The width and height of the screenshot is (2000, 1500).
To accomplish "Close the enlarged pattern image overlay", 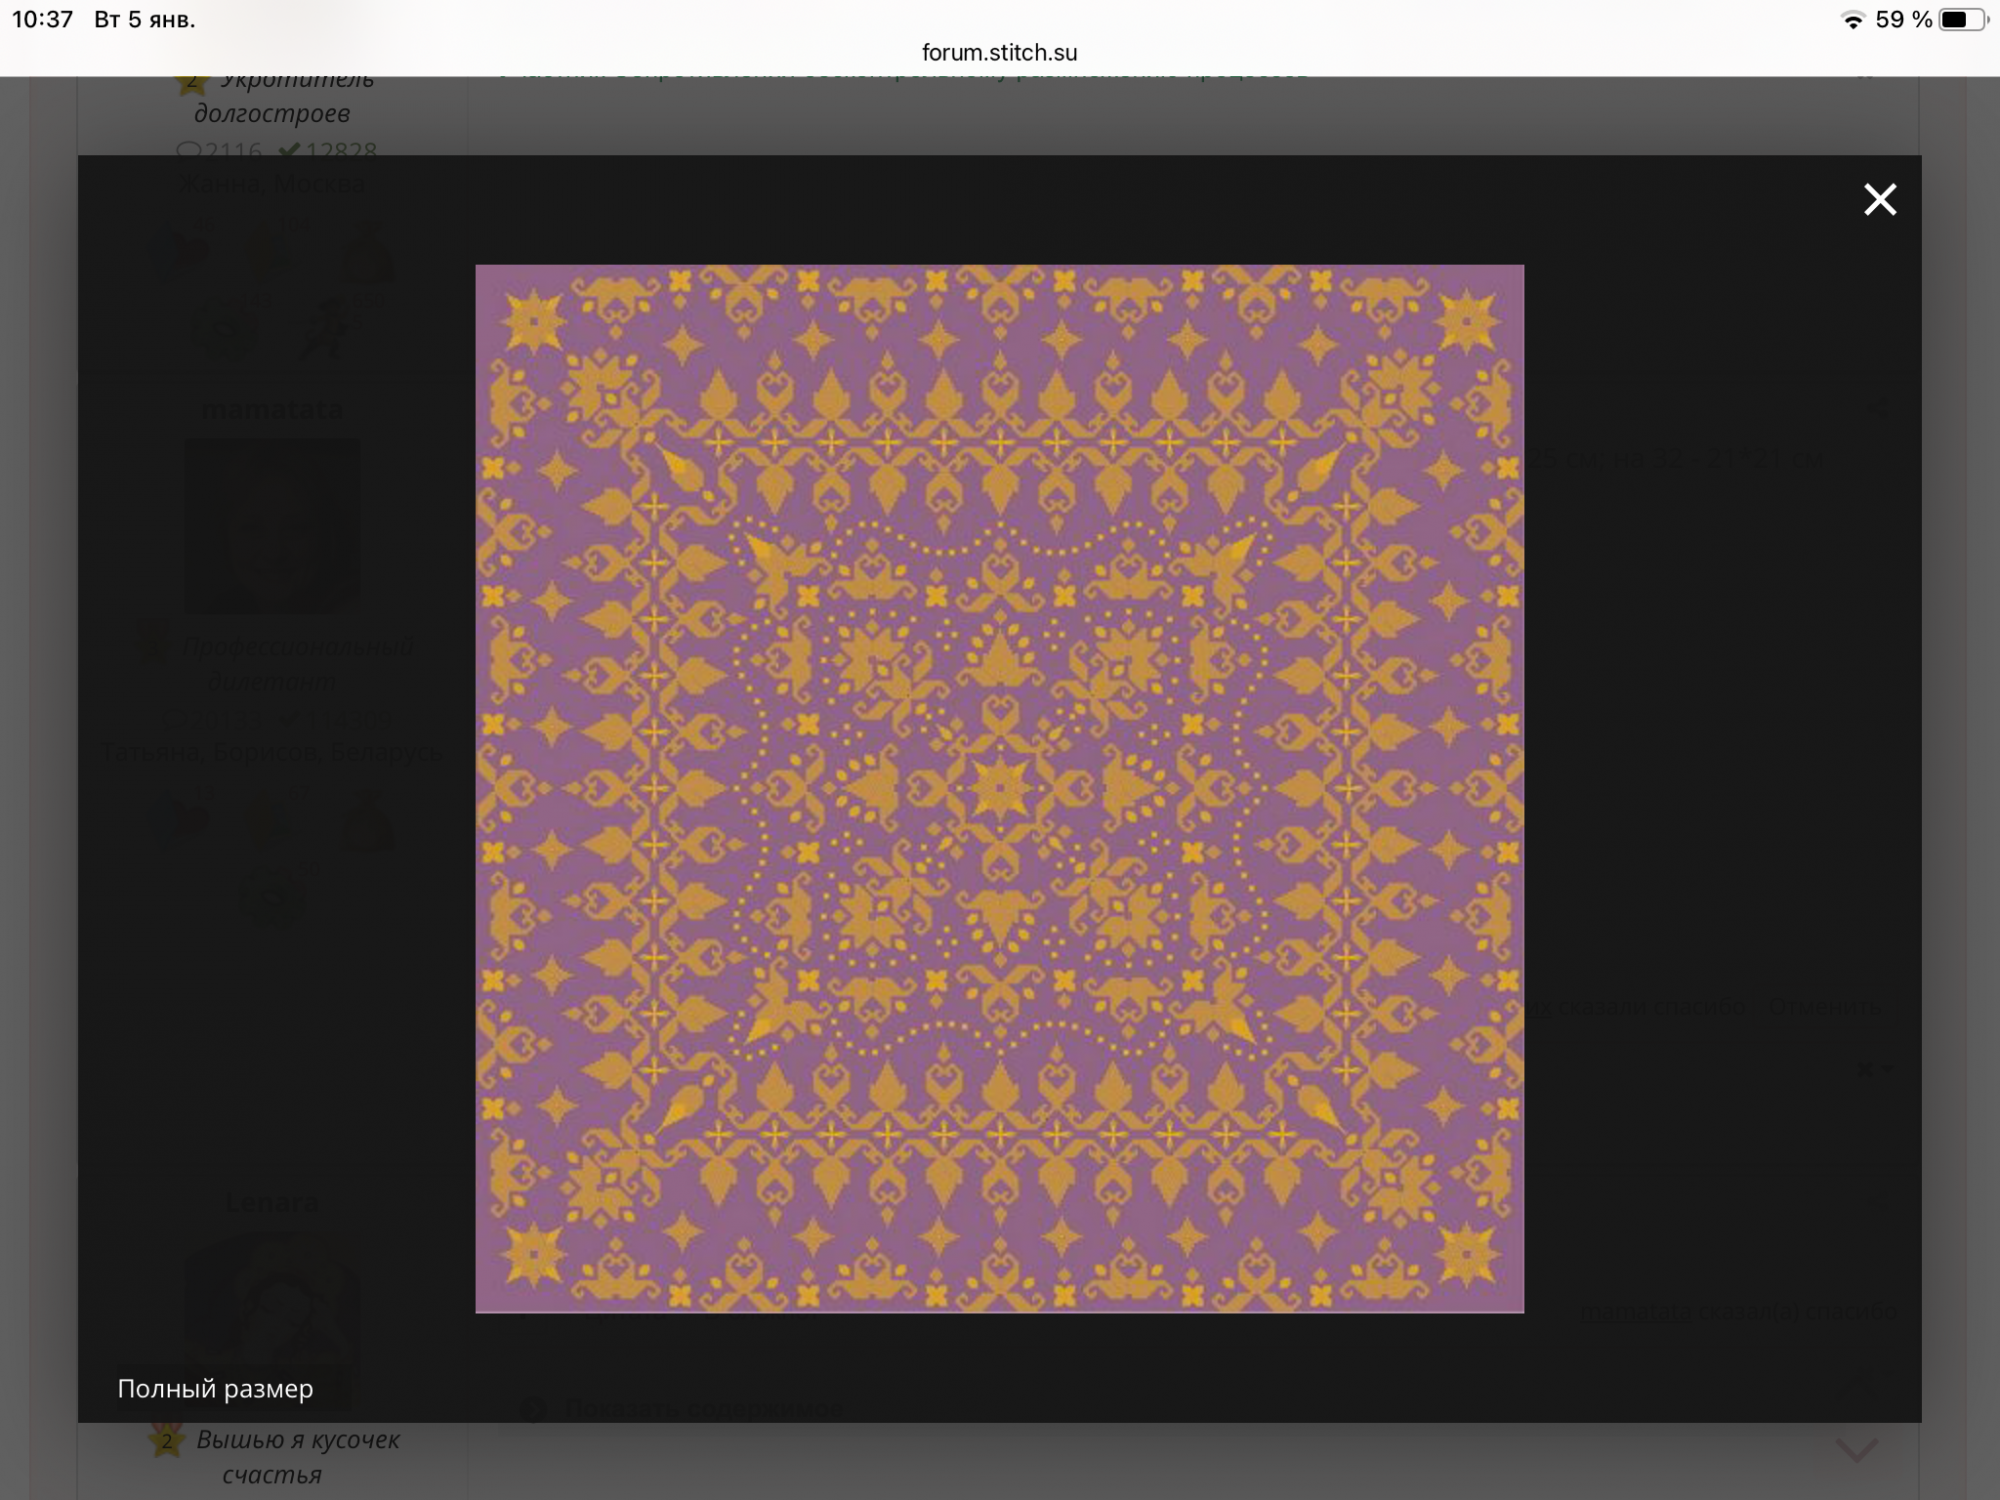I will click(1879, 200).
